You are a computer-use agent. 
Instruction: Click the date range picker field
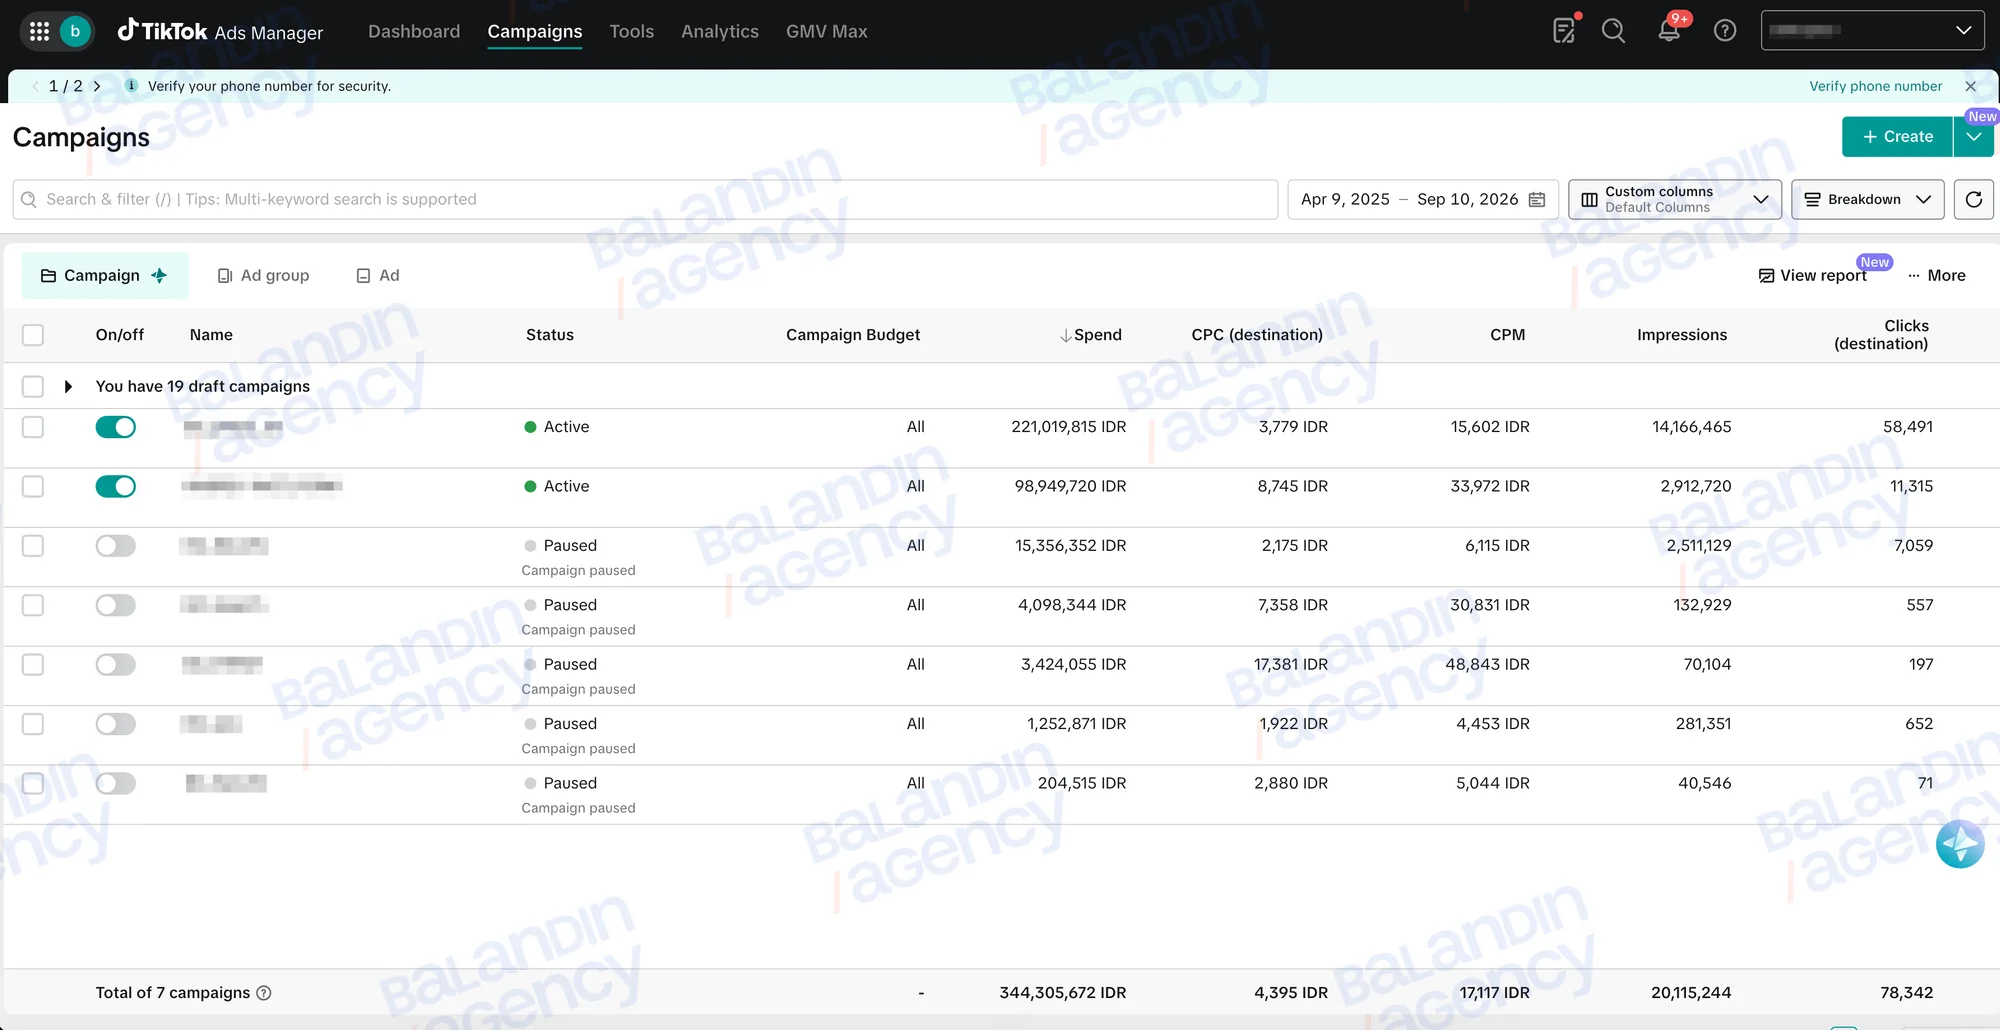(1423, 200)
